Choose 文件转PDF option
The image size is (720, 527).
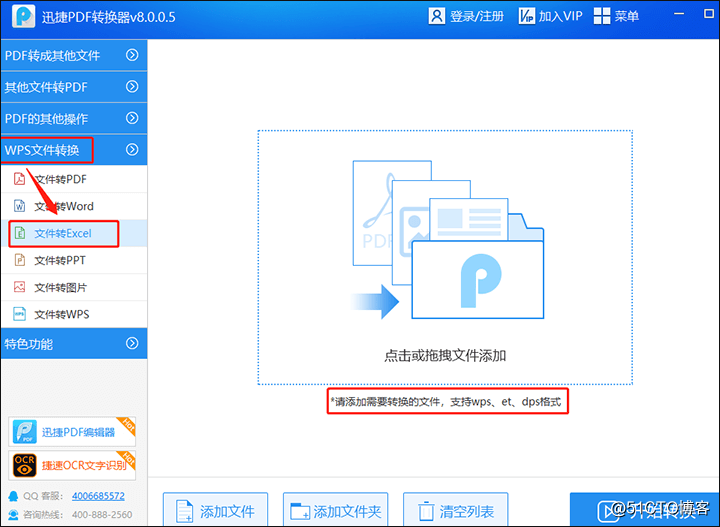point(74,179)
